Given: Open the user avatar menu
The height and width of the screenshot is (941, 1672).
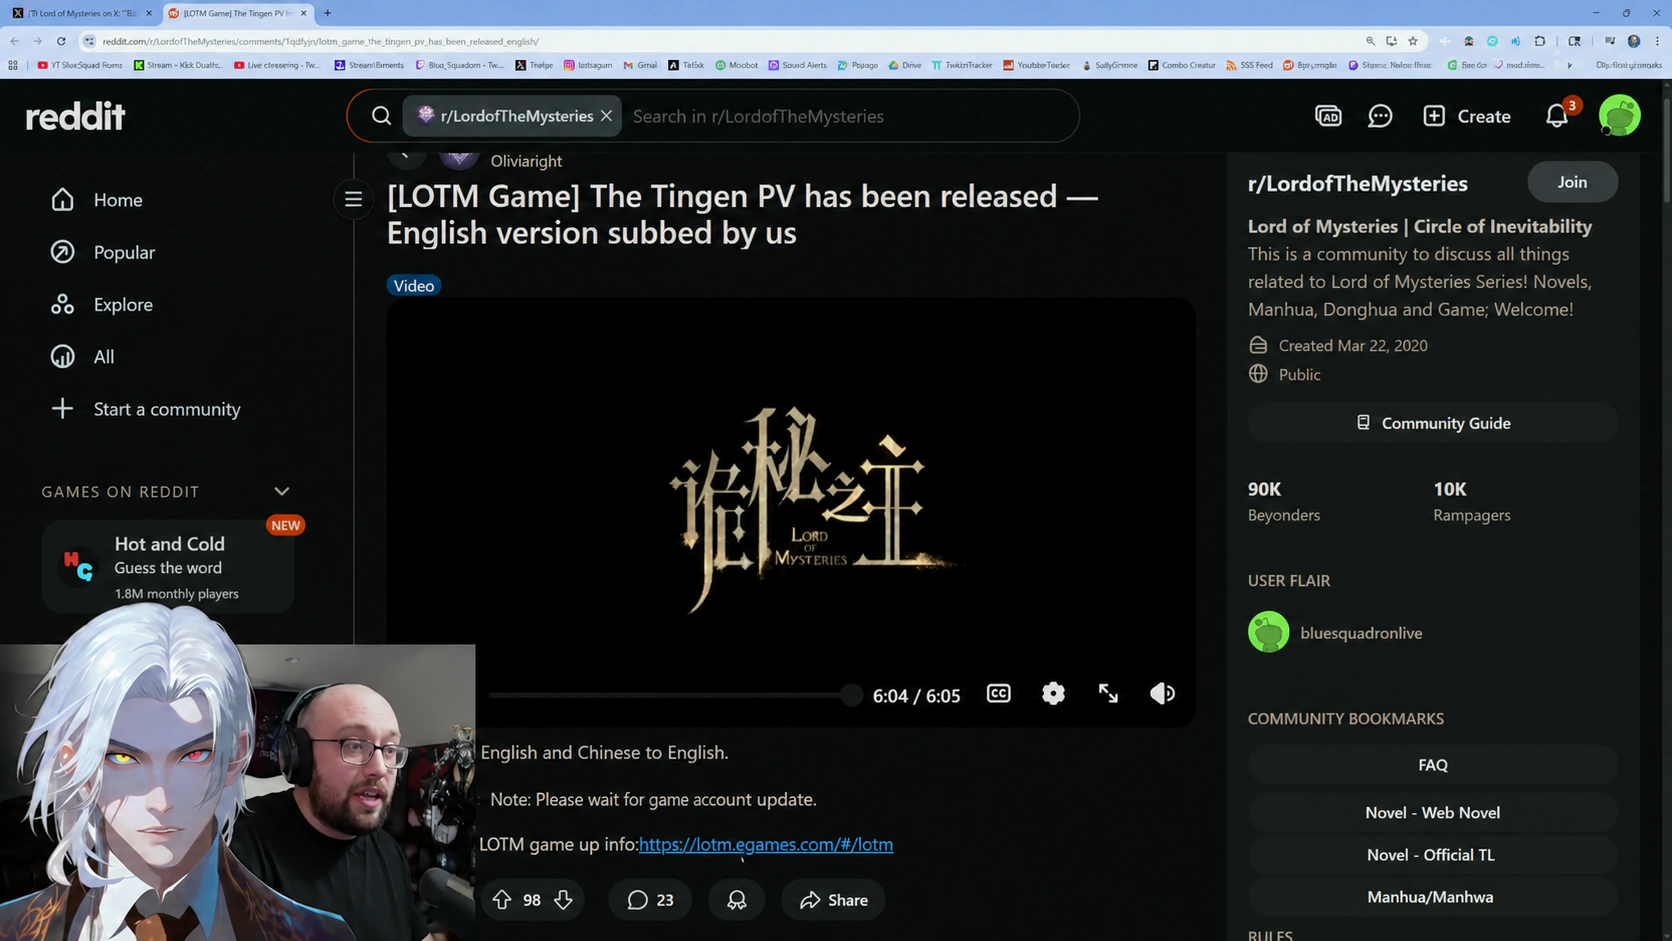Looking at the screenshot, I should 1619,116.
